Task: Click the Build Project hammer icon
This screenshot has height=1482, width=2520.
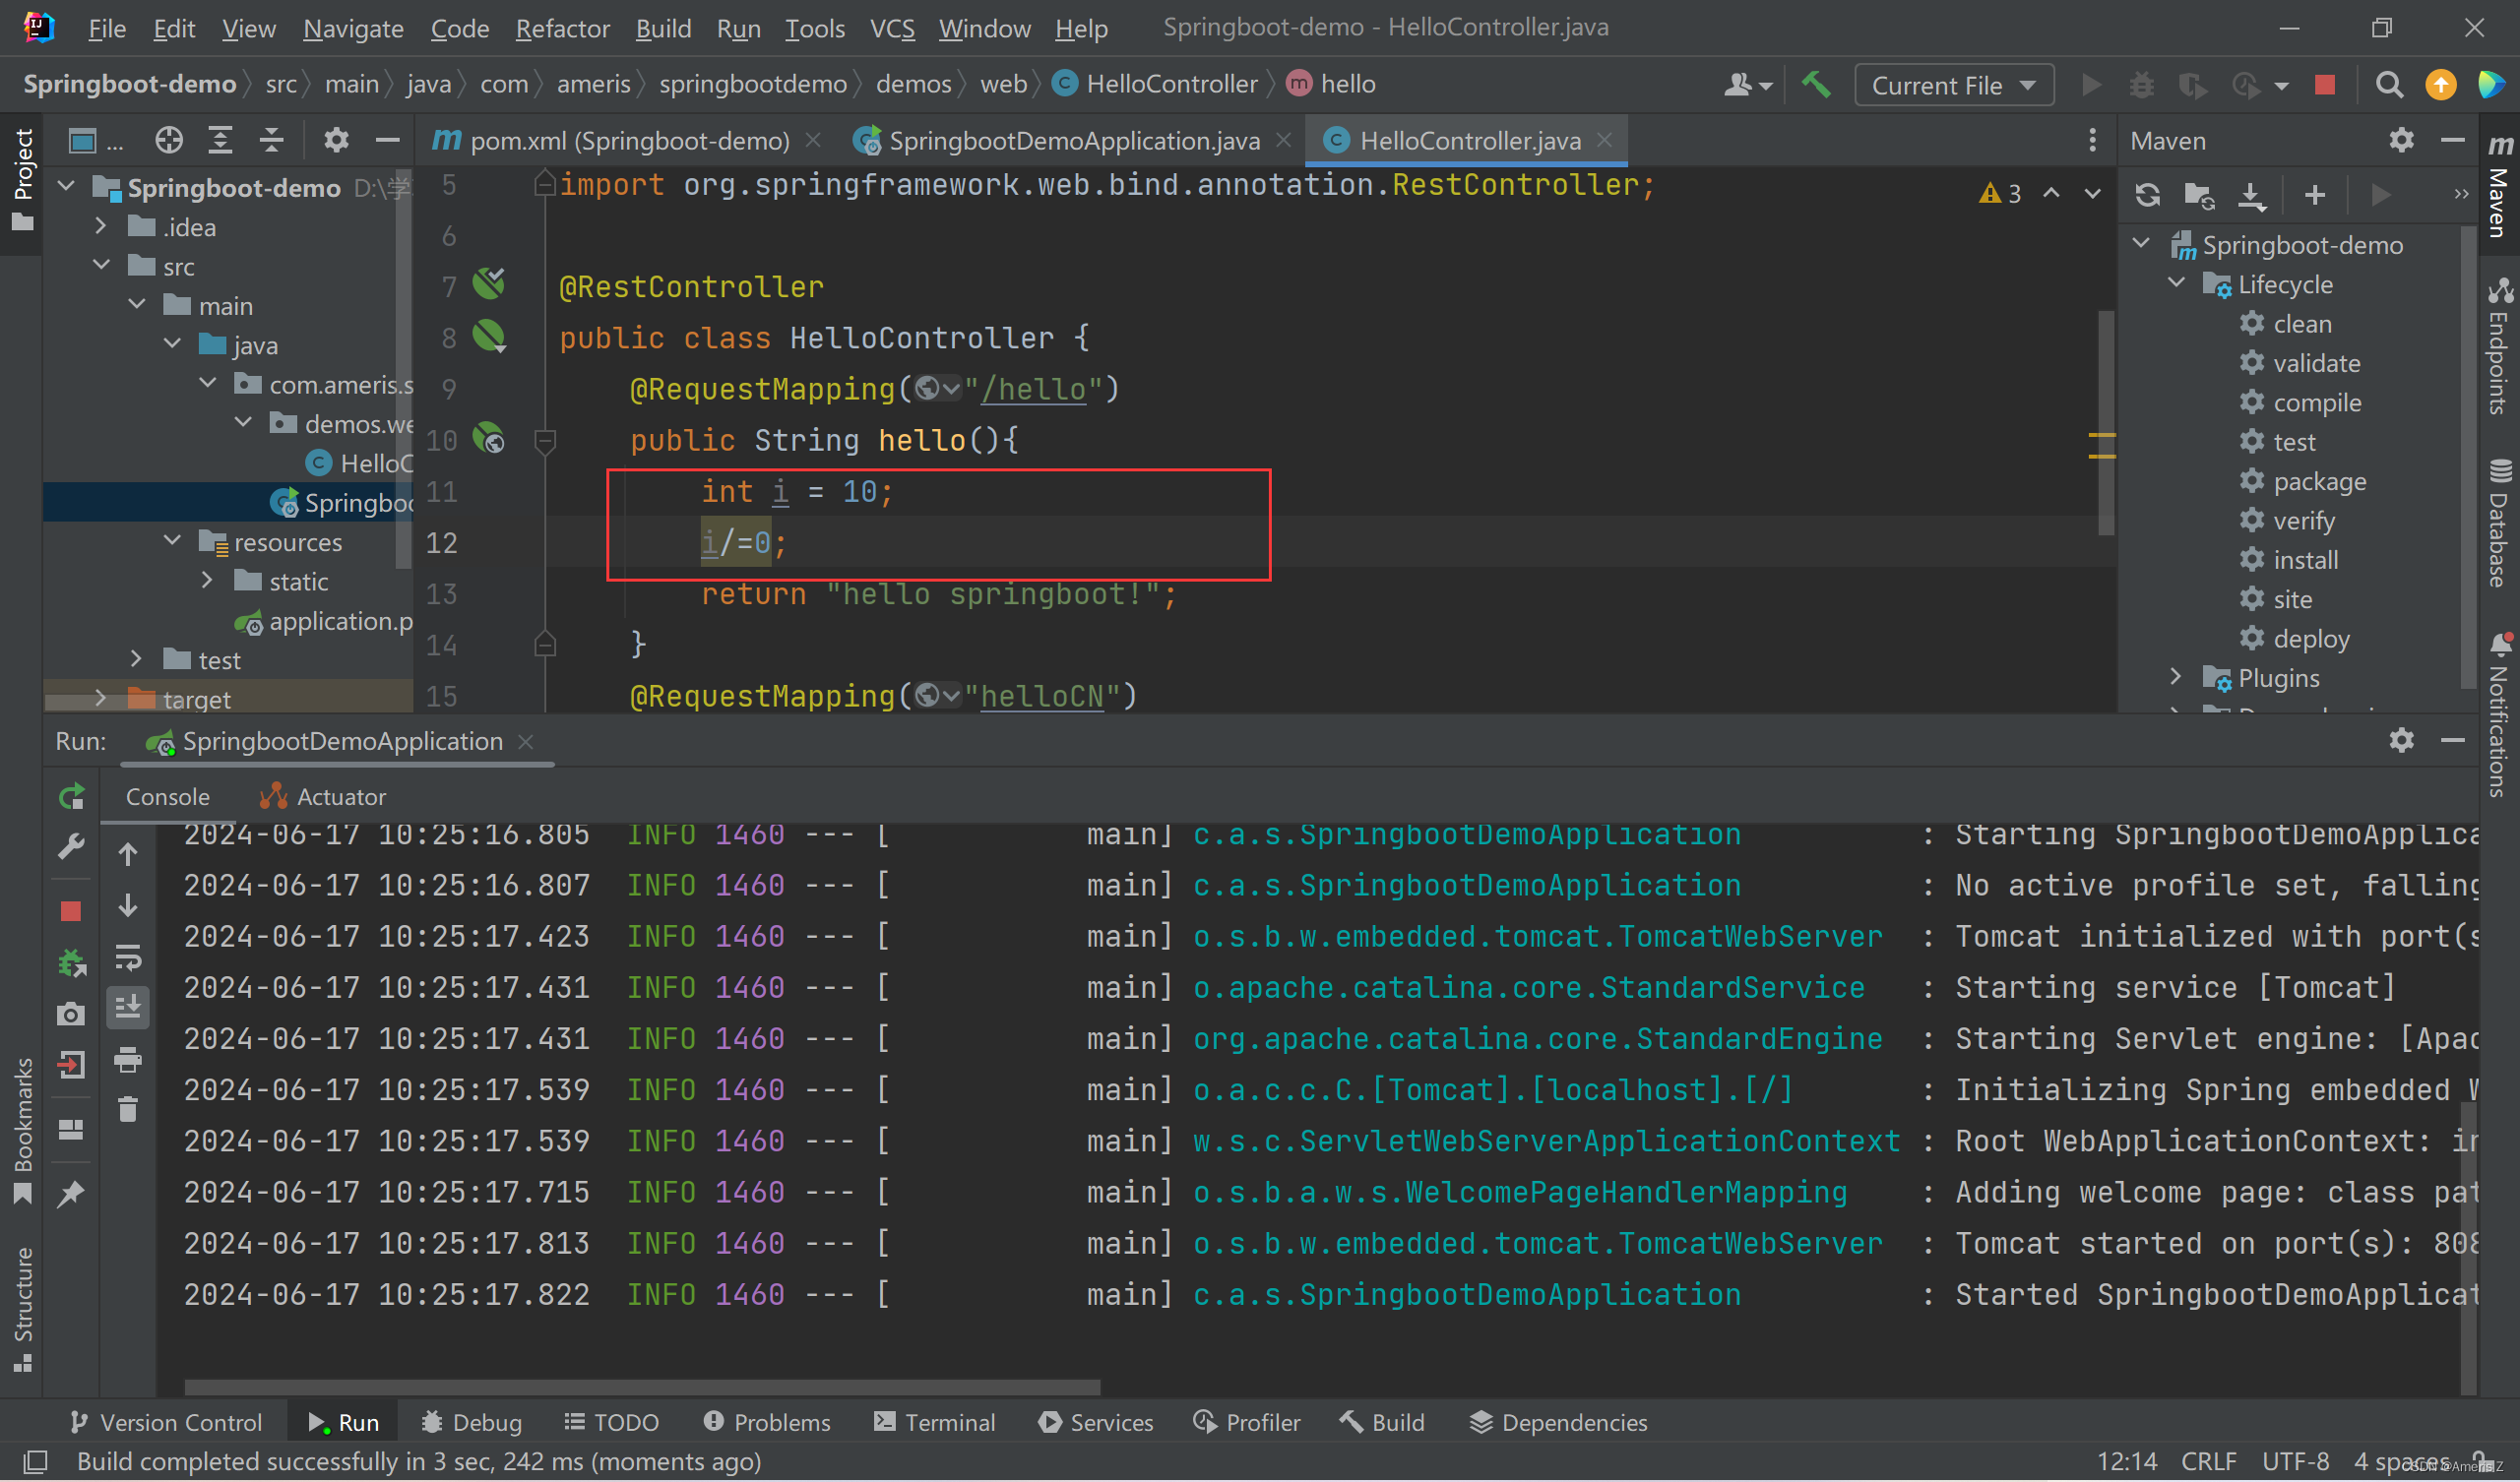Action: coord(1816,85)
